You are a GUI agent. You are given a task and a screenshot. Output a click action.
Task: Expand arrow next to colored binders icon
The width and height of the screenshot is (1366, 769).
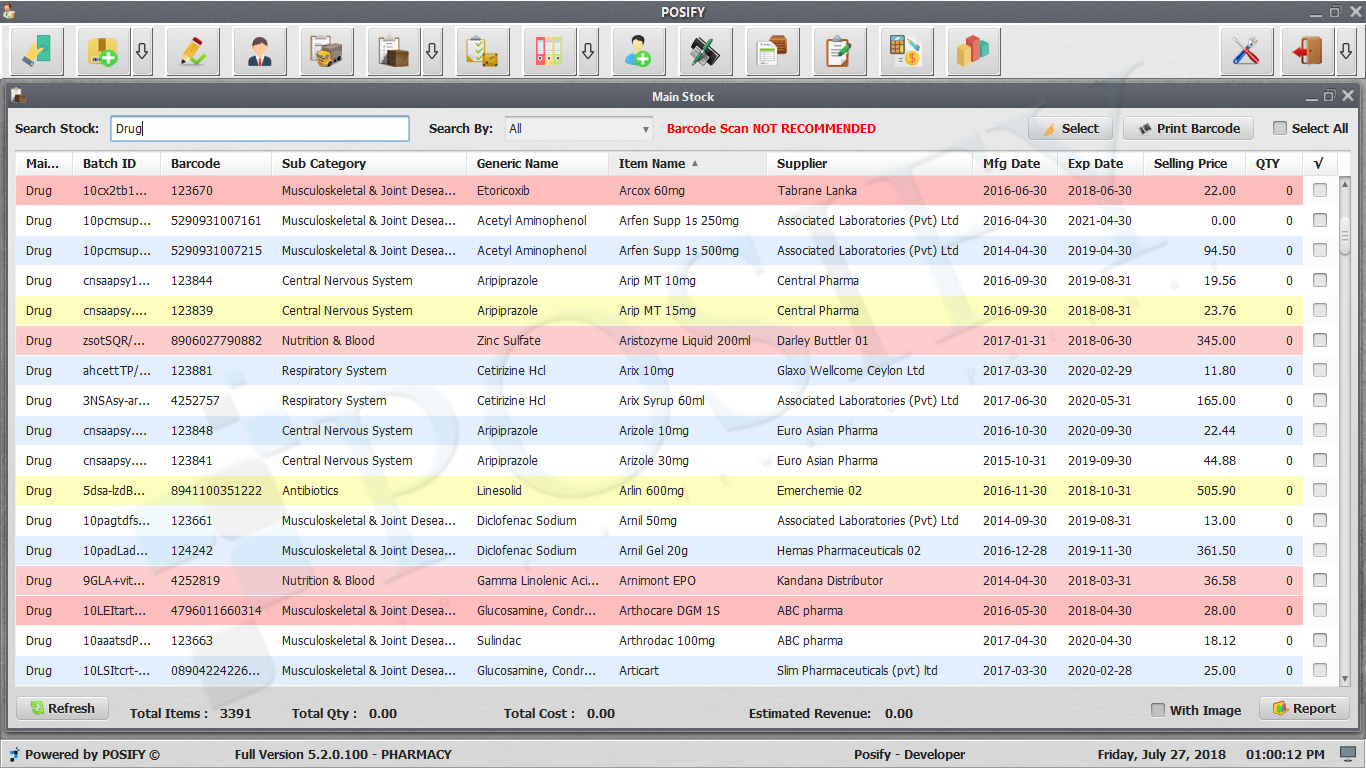(588, 51)
